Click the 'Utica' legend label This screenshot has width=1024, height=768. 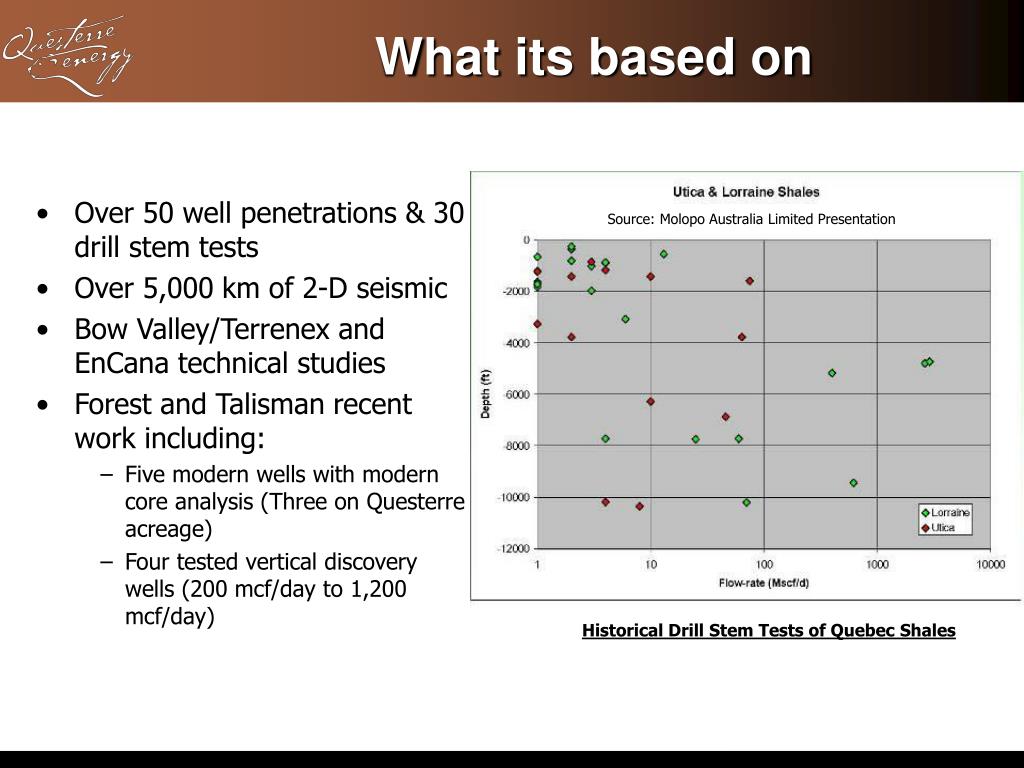(x=943, y=528)
